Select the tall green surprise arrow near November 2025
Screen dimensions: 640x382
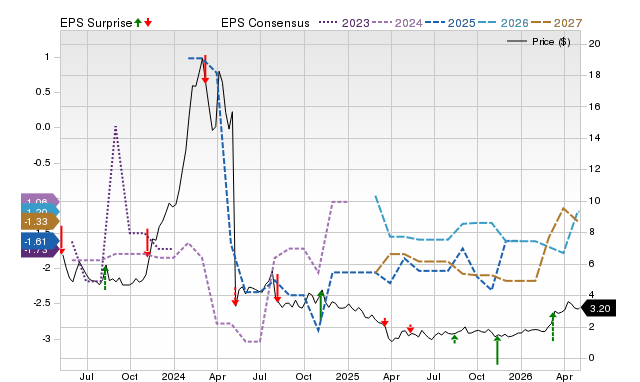(x=497, y=350)
